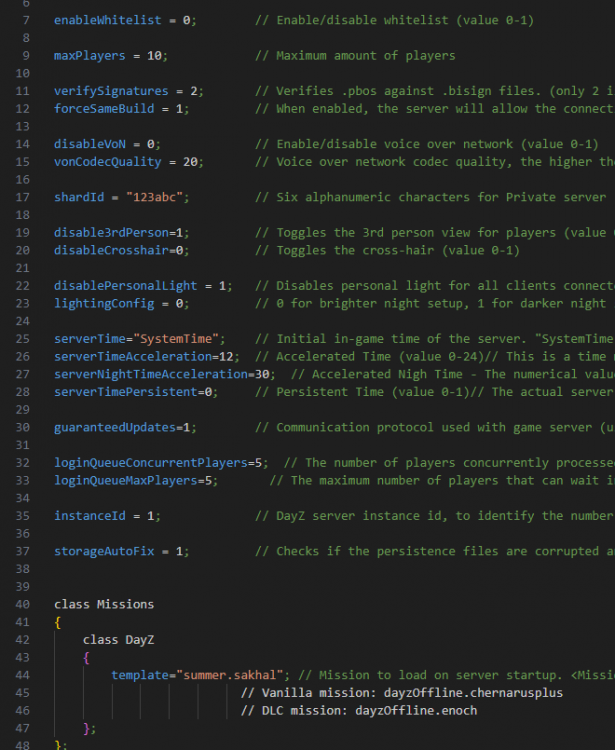Click the purple opening brace on line 43
This screenshot has width=615, height=750.
tap(86, 658)
